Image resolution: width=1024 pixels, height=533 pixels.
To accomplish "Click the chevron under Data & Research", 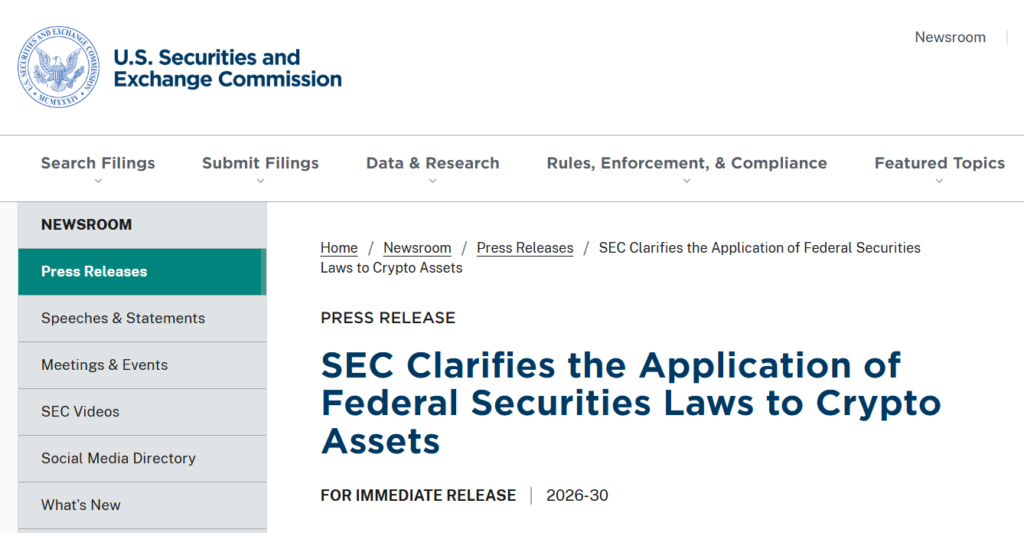I will point(432,181).
